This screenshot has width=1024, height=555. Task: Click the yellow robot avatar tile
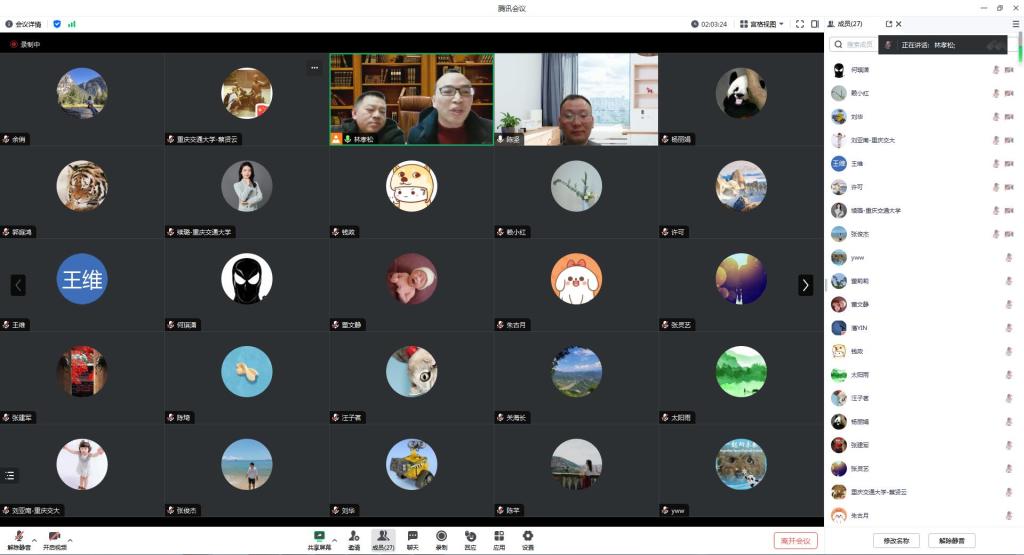411,464
